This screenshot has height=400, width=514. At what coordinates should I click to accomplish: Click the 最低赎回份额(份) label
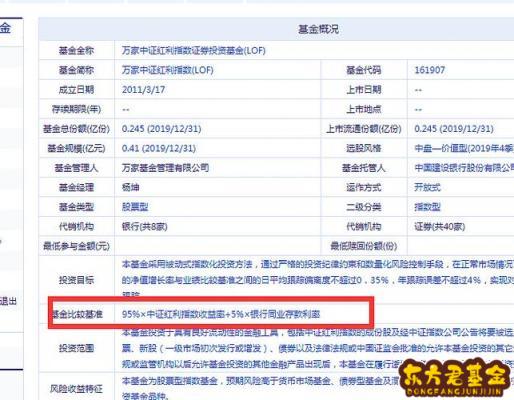(x=364, y=246)
